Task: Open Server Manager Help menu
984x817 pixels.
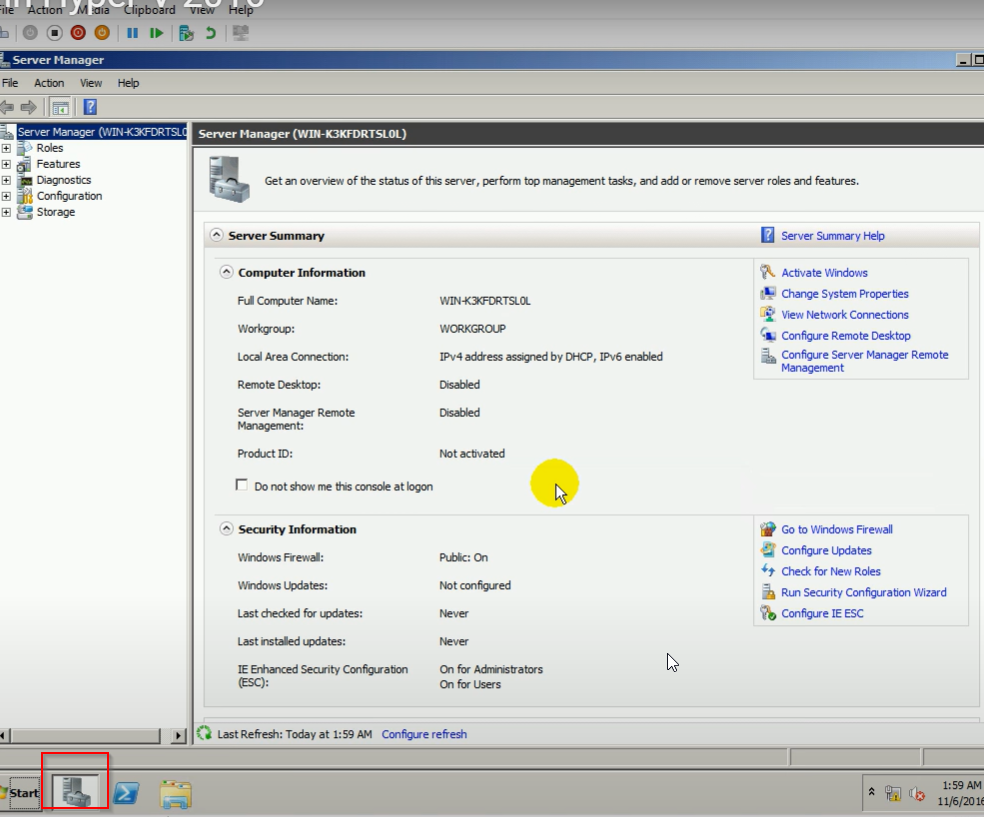Action: pos(128,83)
